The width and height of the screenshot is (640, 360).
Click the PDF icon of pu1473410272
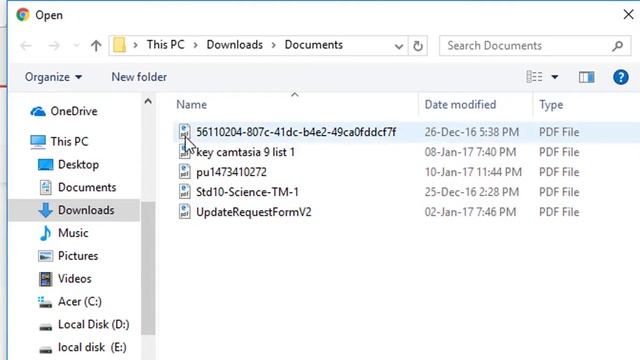(184, 171)
